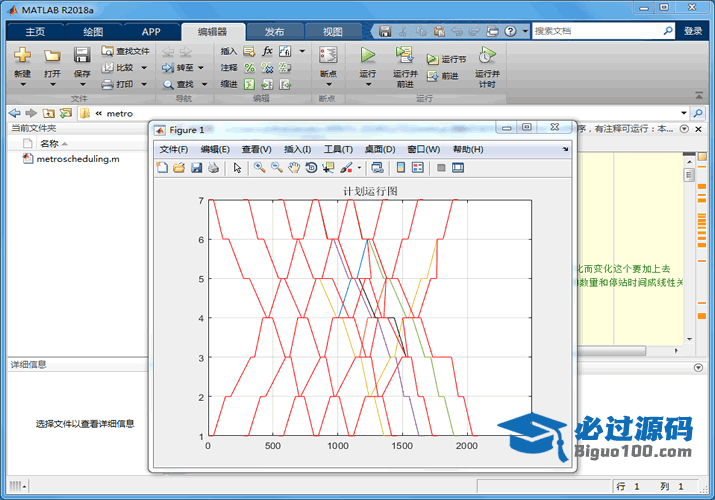
Task: Click Hide Plot Tools icon in Figure 1
Action: point(441,168)
